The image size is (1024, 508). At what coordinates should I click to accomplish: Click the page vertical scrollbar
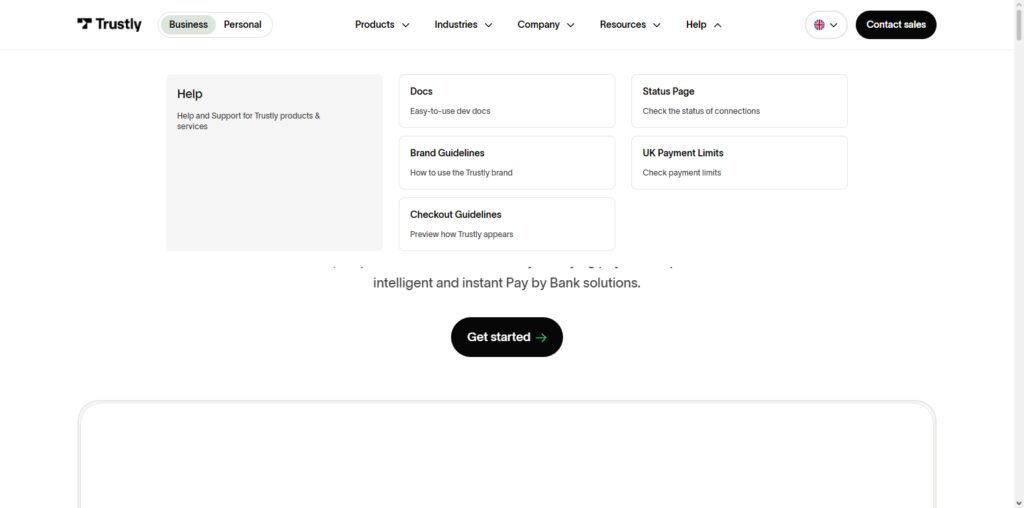pyautogui.click(x=1018, y=254)
